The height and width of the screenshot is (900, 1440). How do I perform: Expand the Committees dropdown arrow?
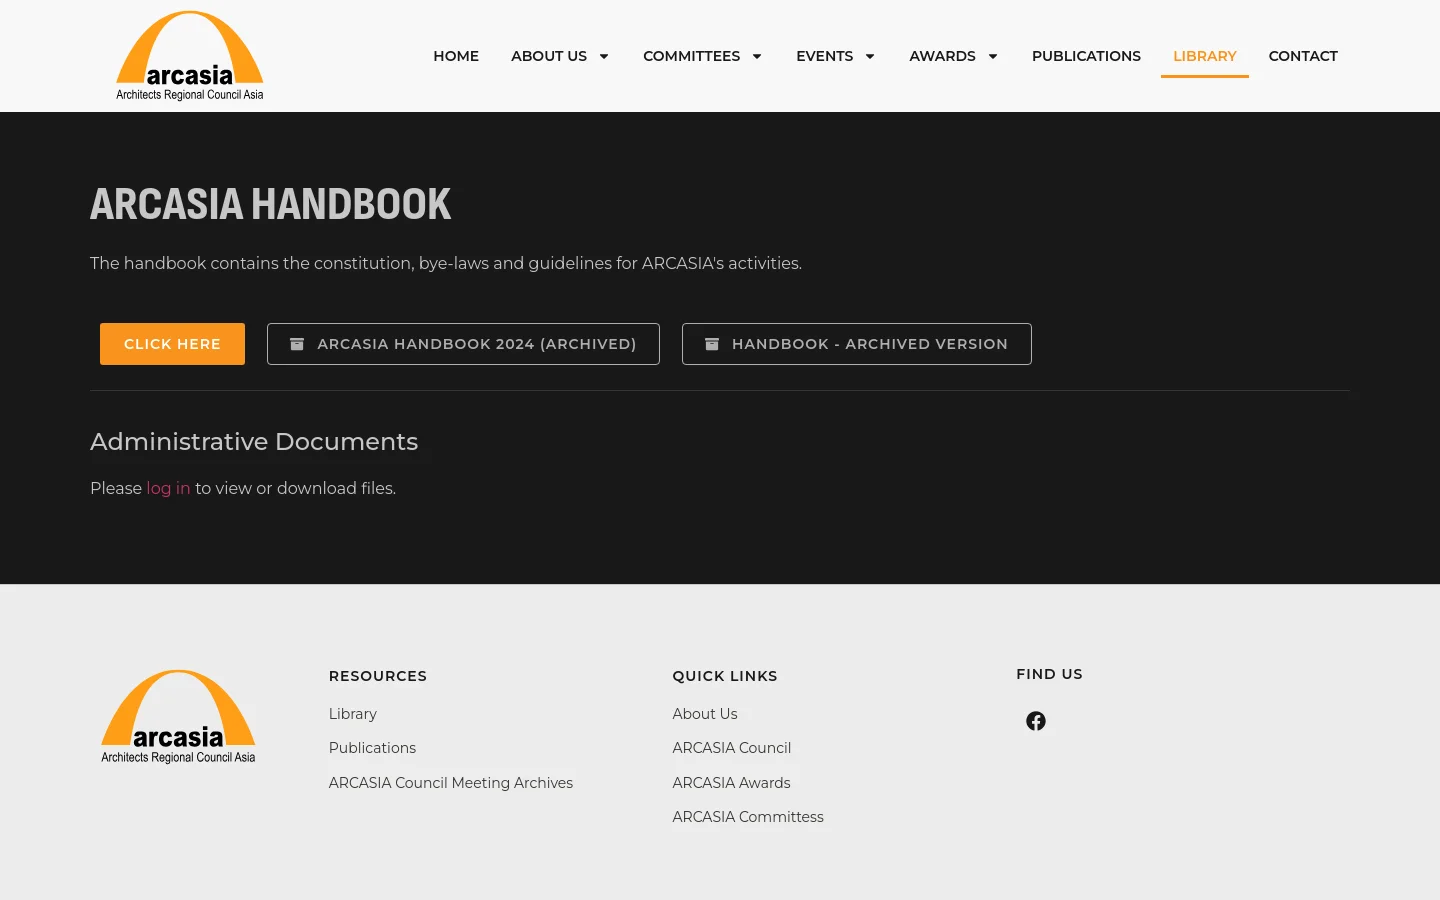757,56
